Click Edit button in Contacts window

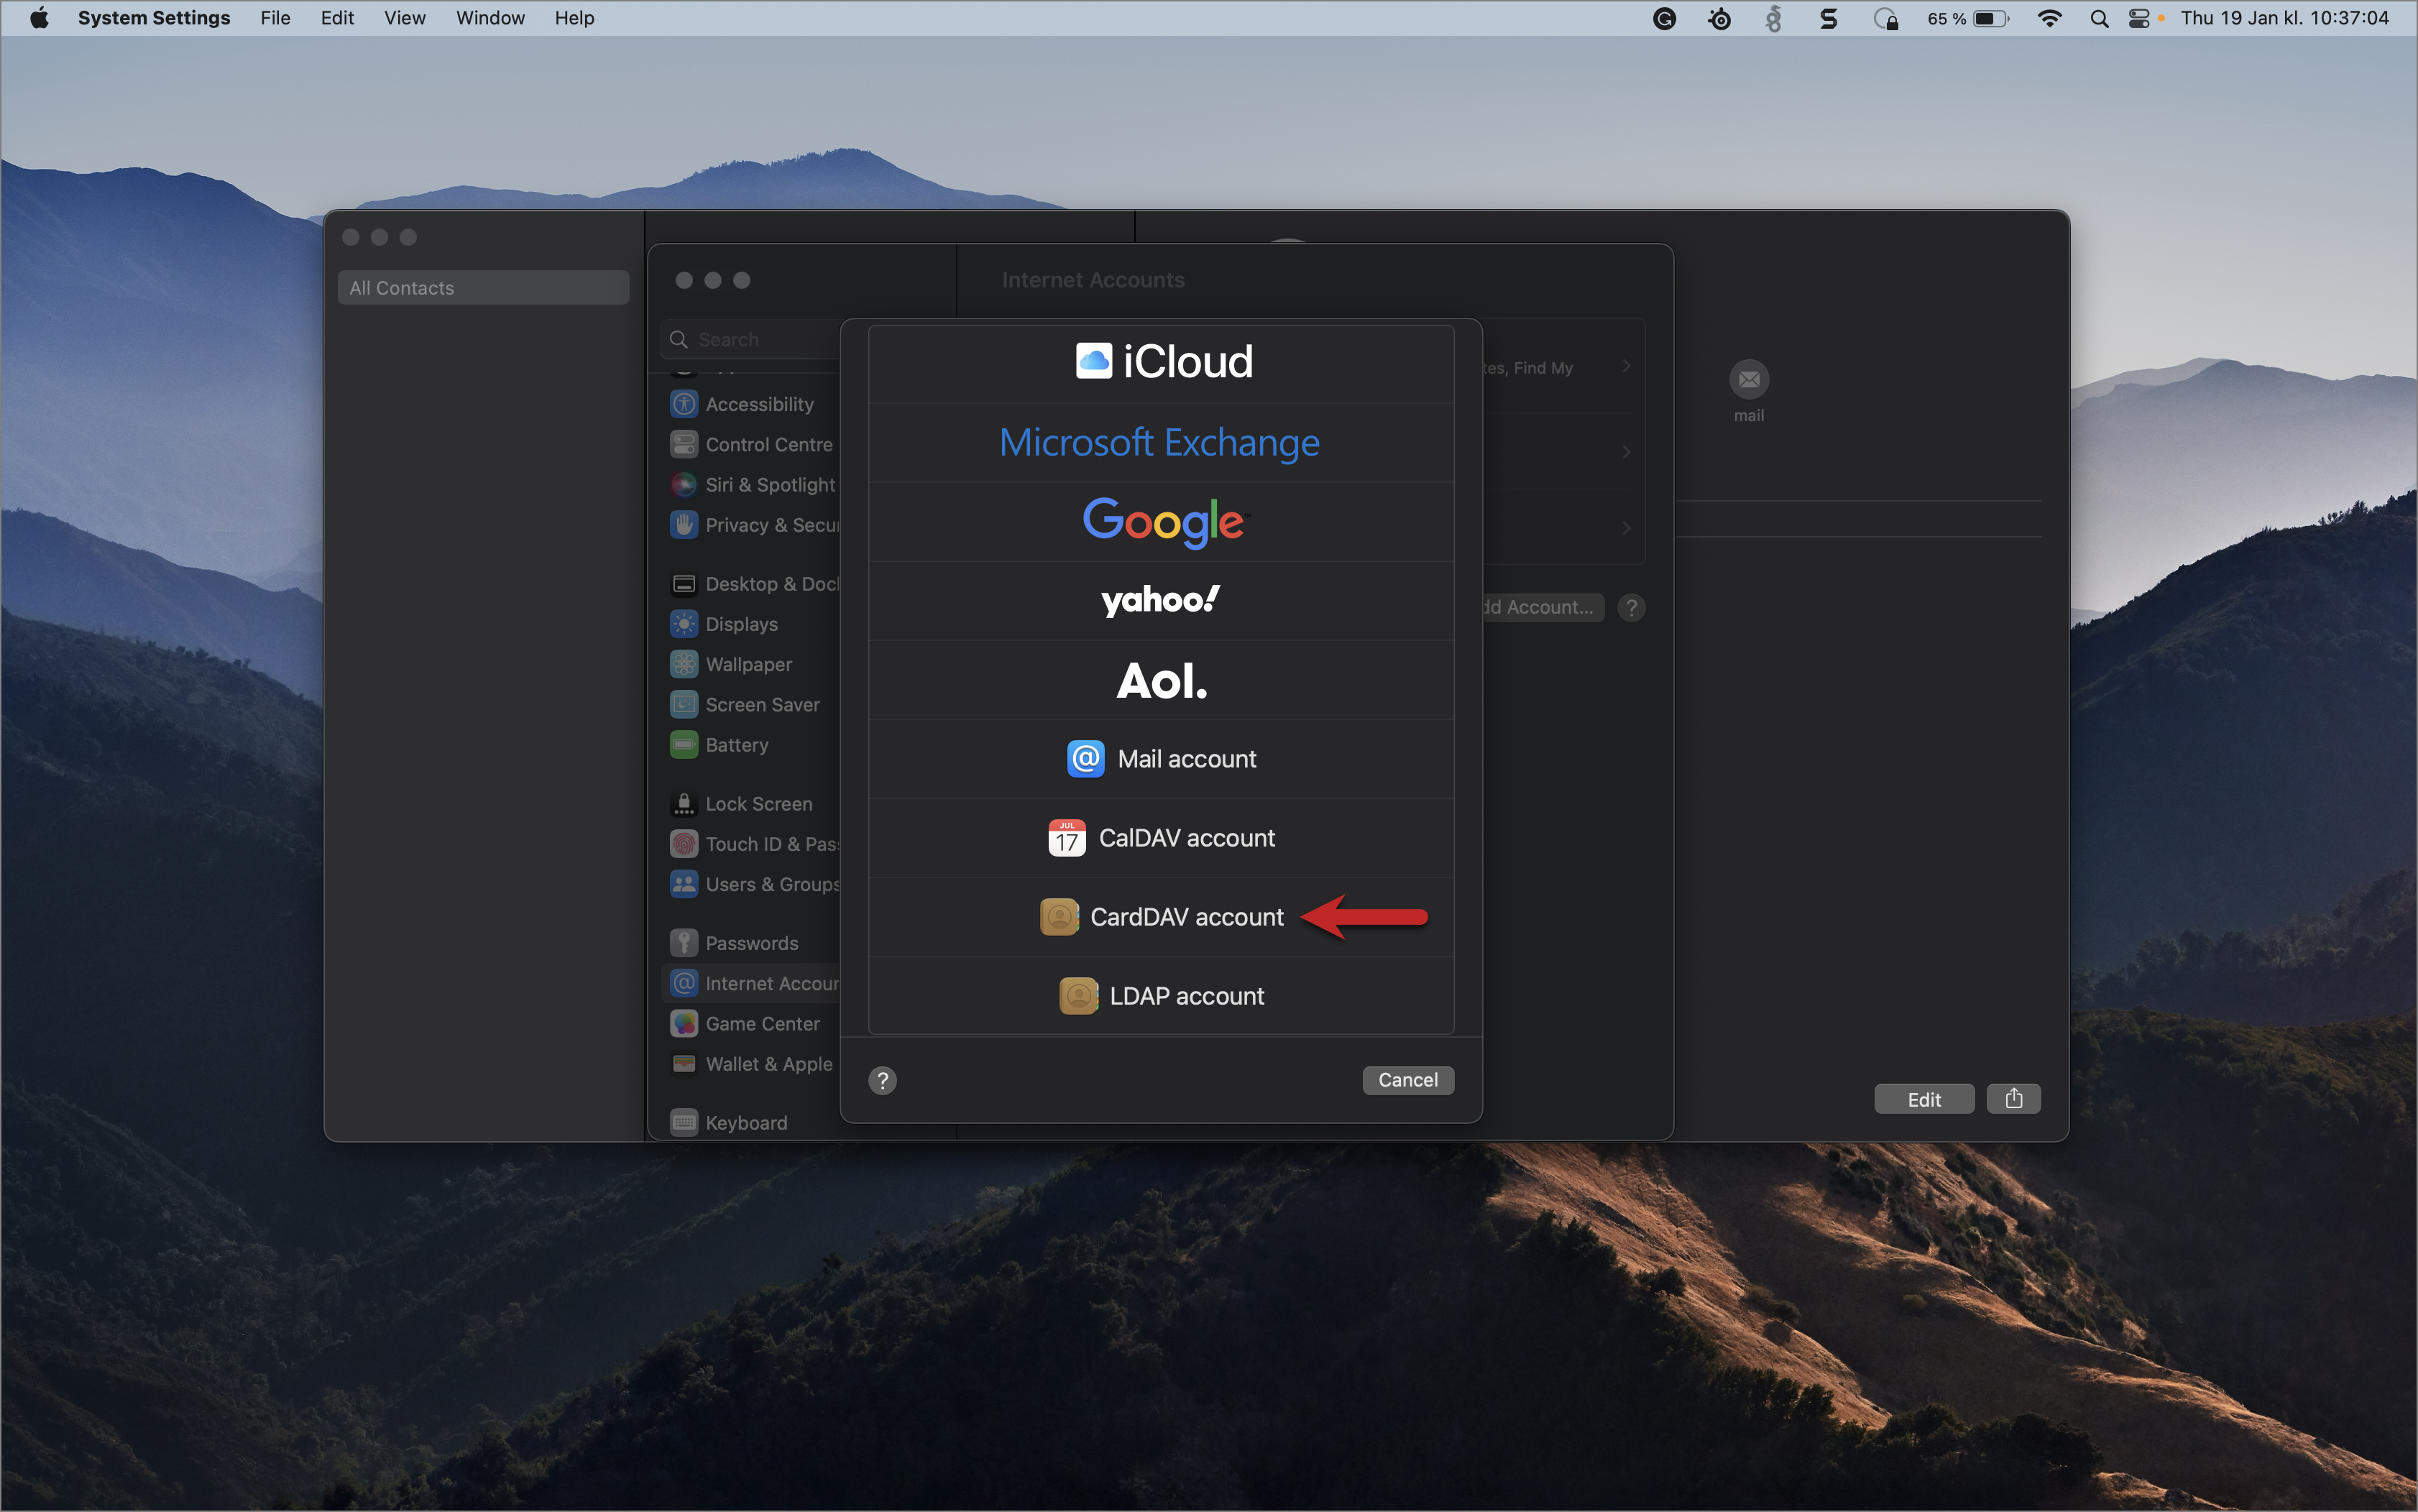point(1924,1099)
